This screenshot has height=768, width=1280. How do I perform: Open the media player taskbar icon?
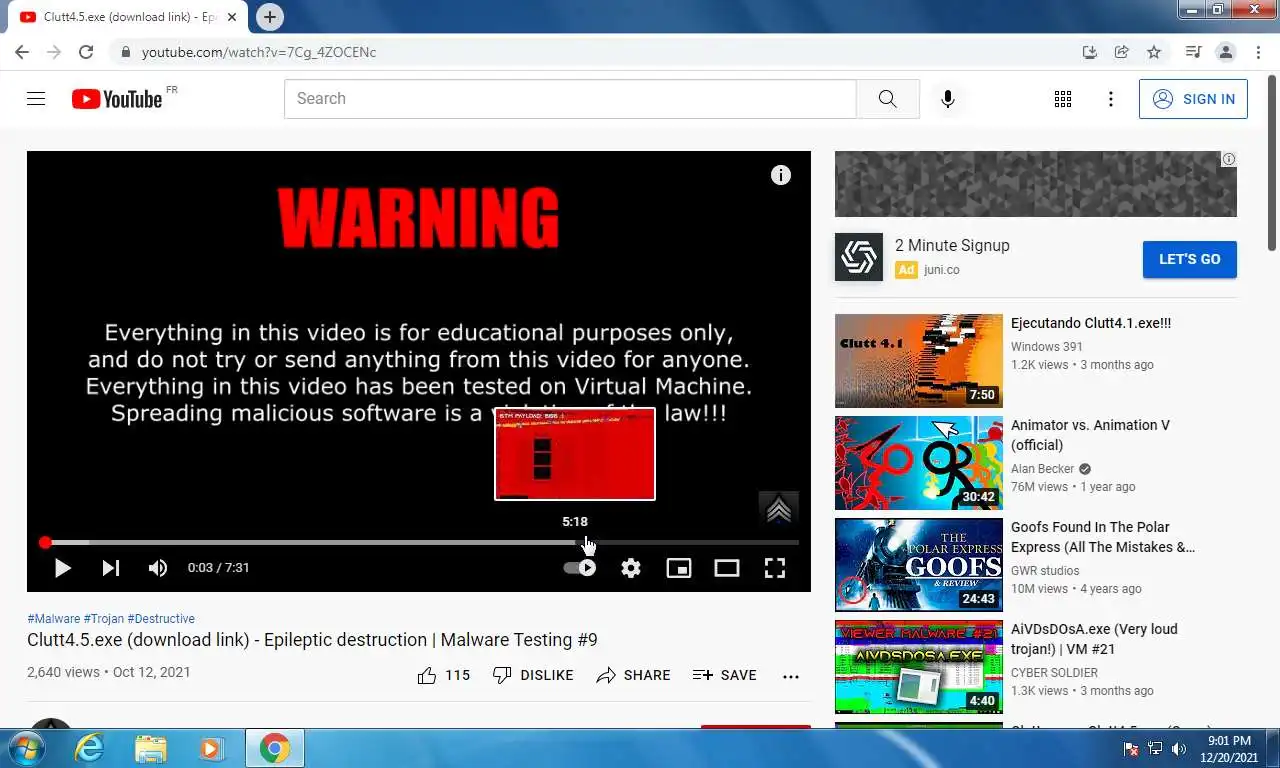(211, 748)
